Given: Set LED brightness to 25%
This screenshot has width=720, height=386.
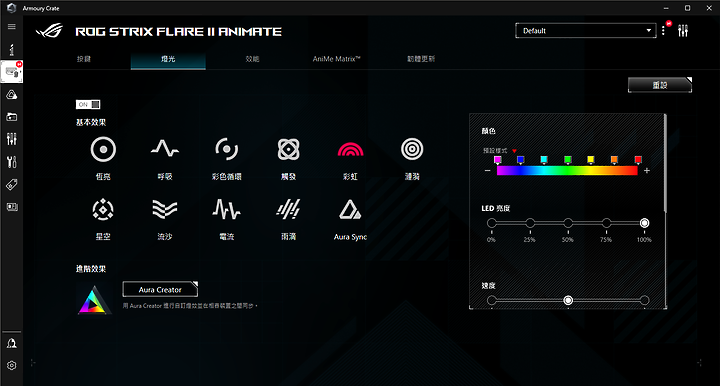Looking at the screenshot, I should (530, 223).
